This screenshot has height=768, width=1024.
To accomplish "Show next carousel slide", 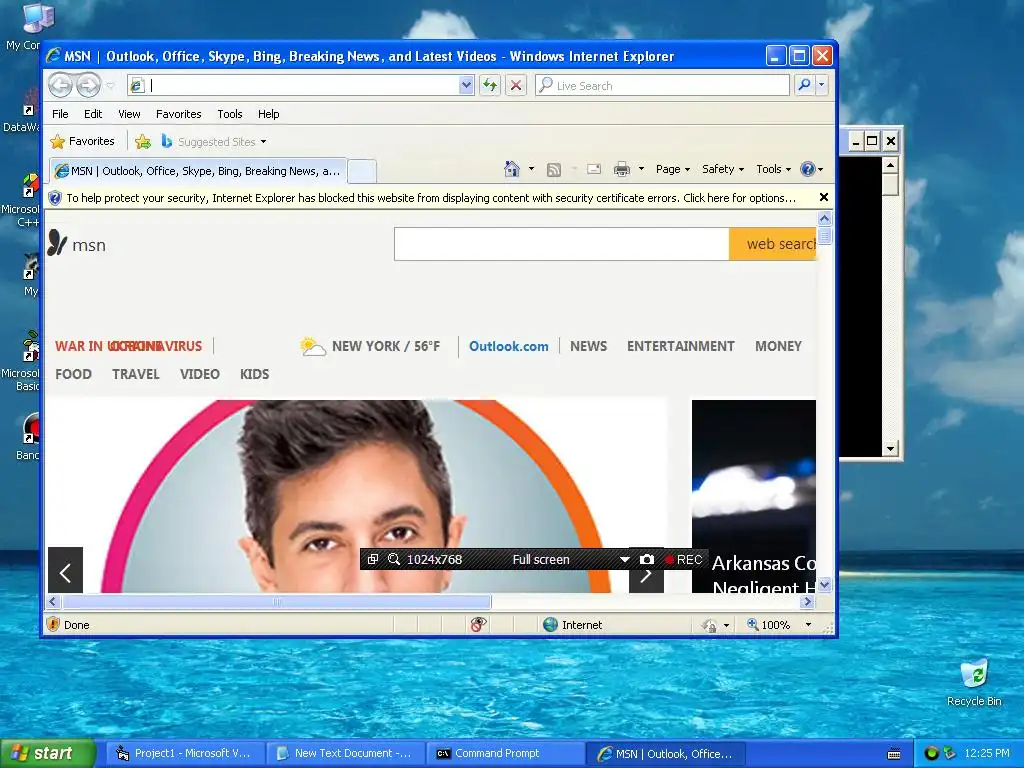I will click(x=646, y=577).
